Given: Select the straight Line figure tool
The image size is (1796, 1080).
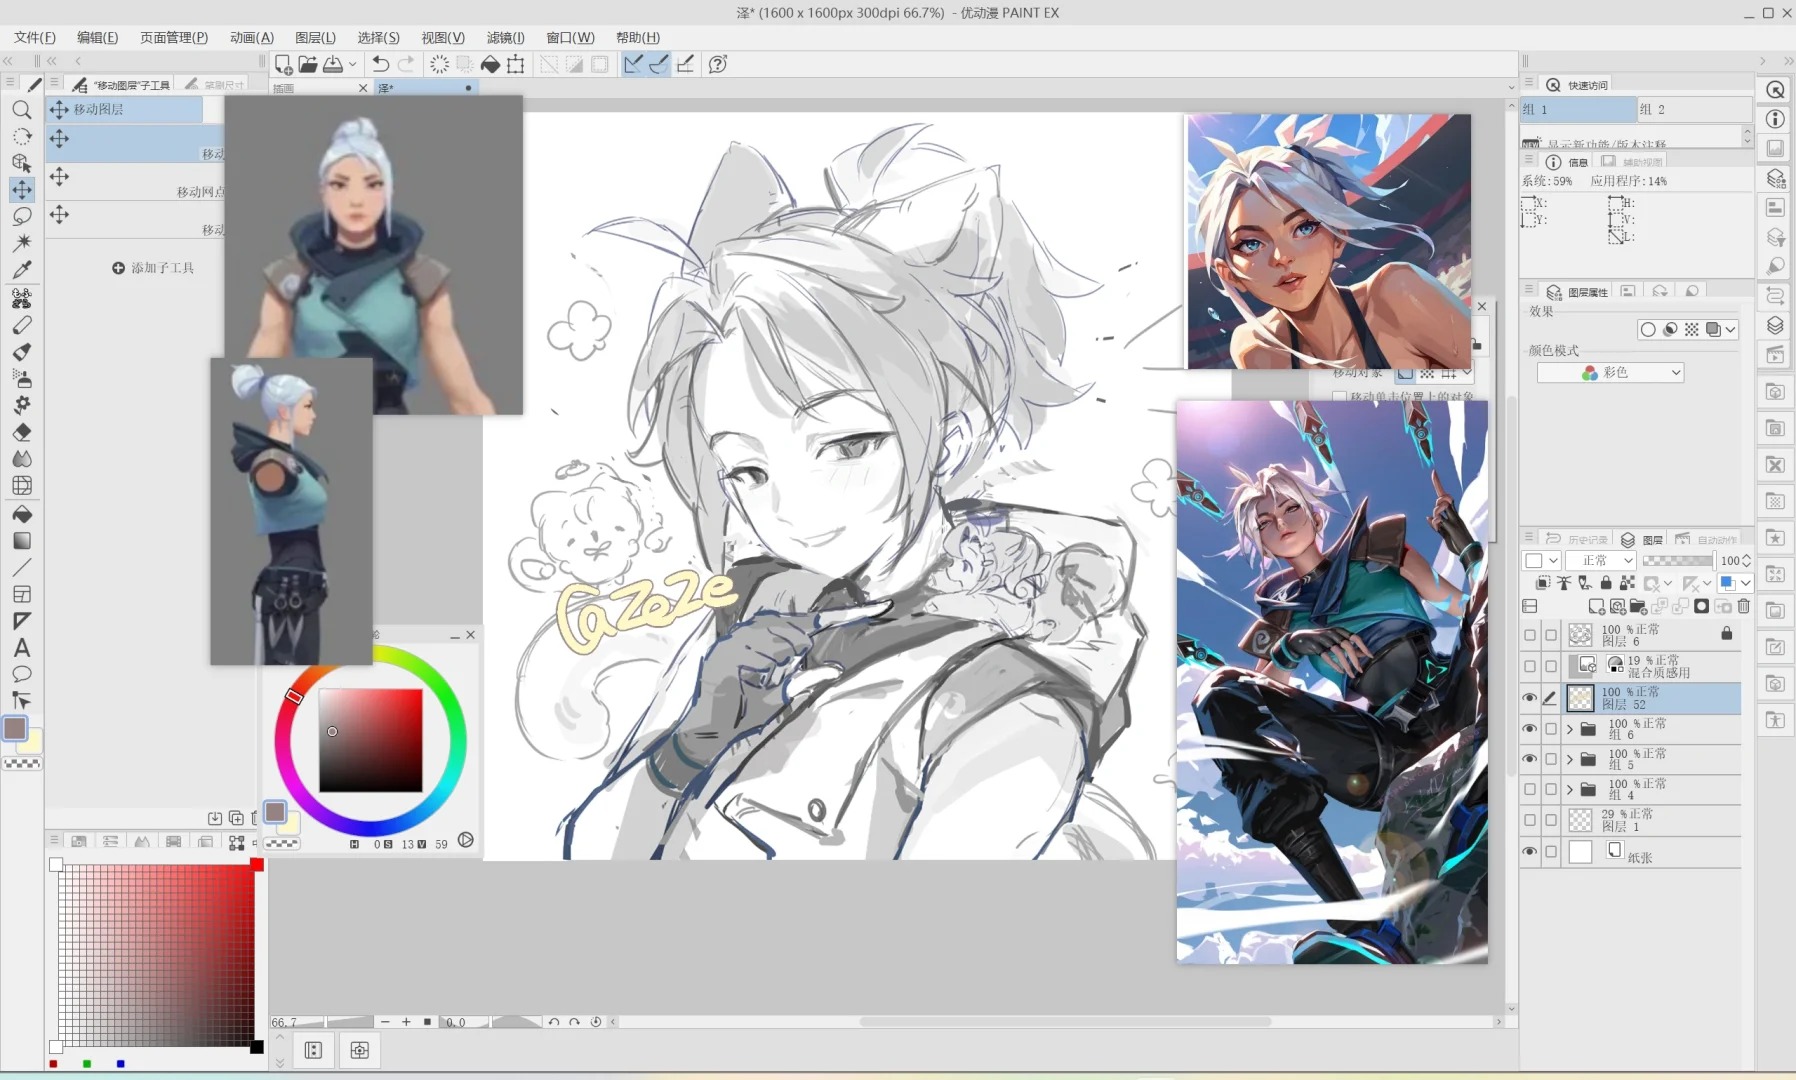Looking at the screenshot, I should pyautogui.click(x=22, y=568).
